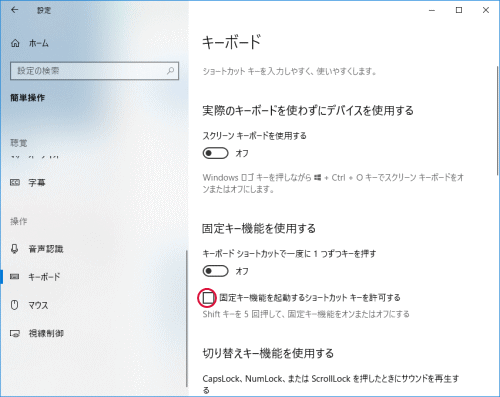Go back with the arrow icon
This screenshot has height=397, width=500.
14,10
